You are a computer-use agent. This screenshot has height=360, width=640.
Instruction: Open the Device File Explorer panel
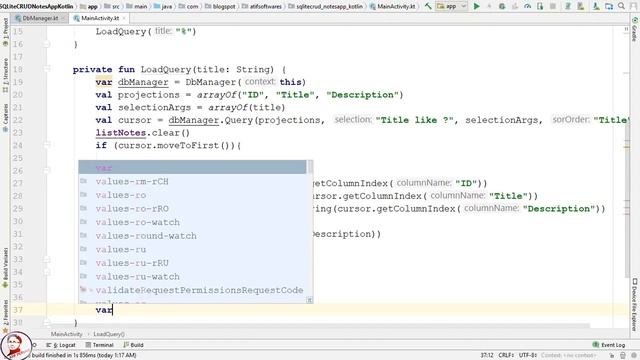click(x=635, y=304)
